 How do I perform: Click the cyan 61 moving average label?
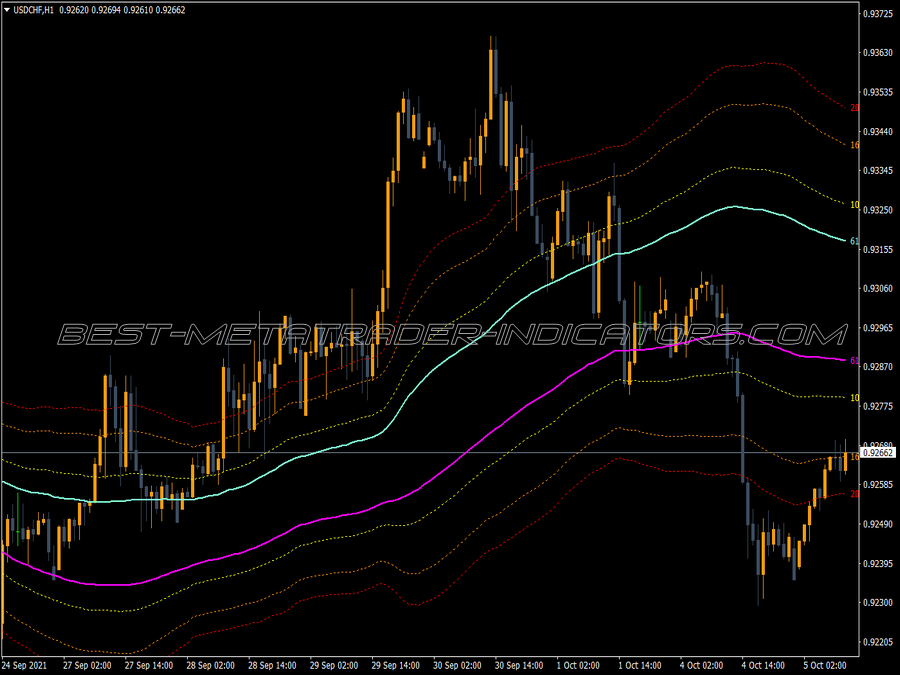click(x=854, y=241)
